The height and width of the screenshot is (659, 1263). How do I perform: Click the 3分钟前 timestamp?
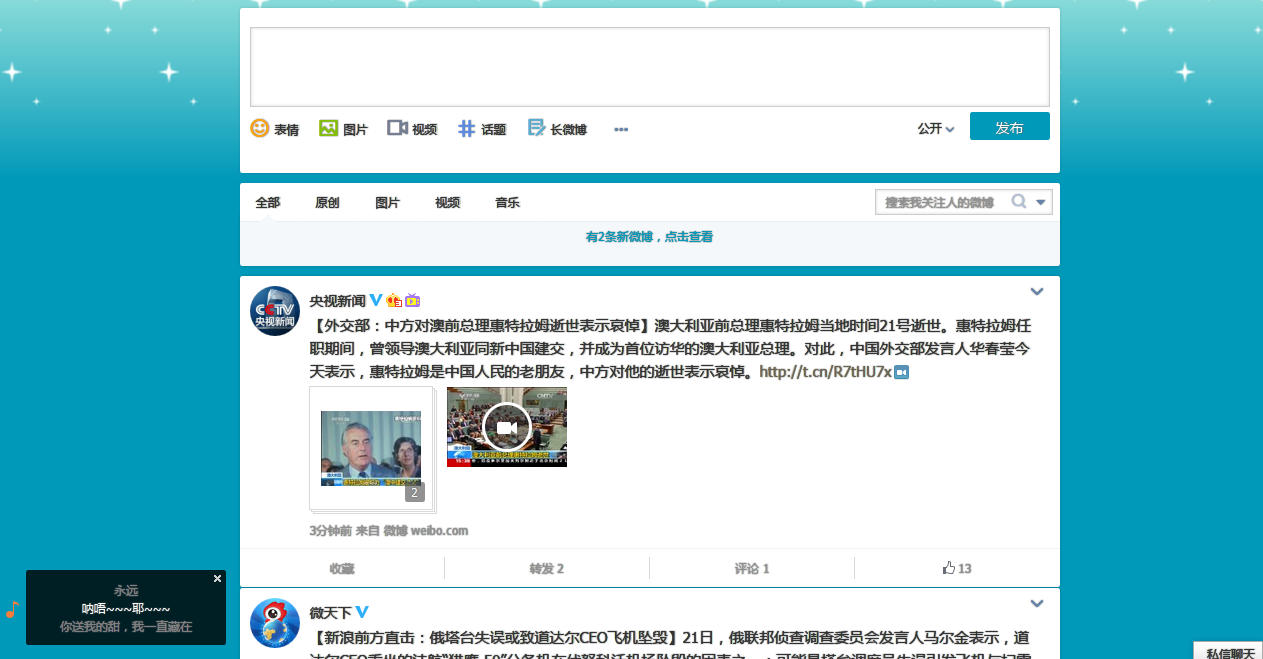(x=330, y=530)
